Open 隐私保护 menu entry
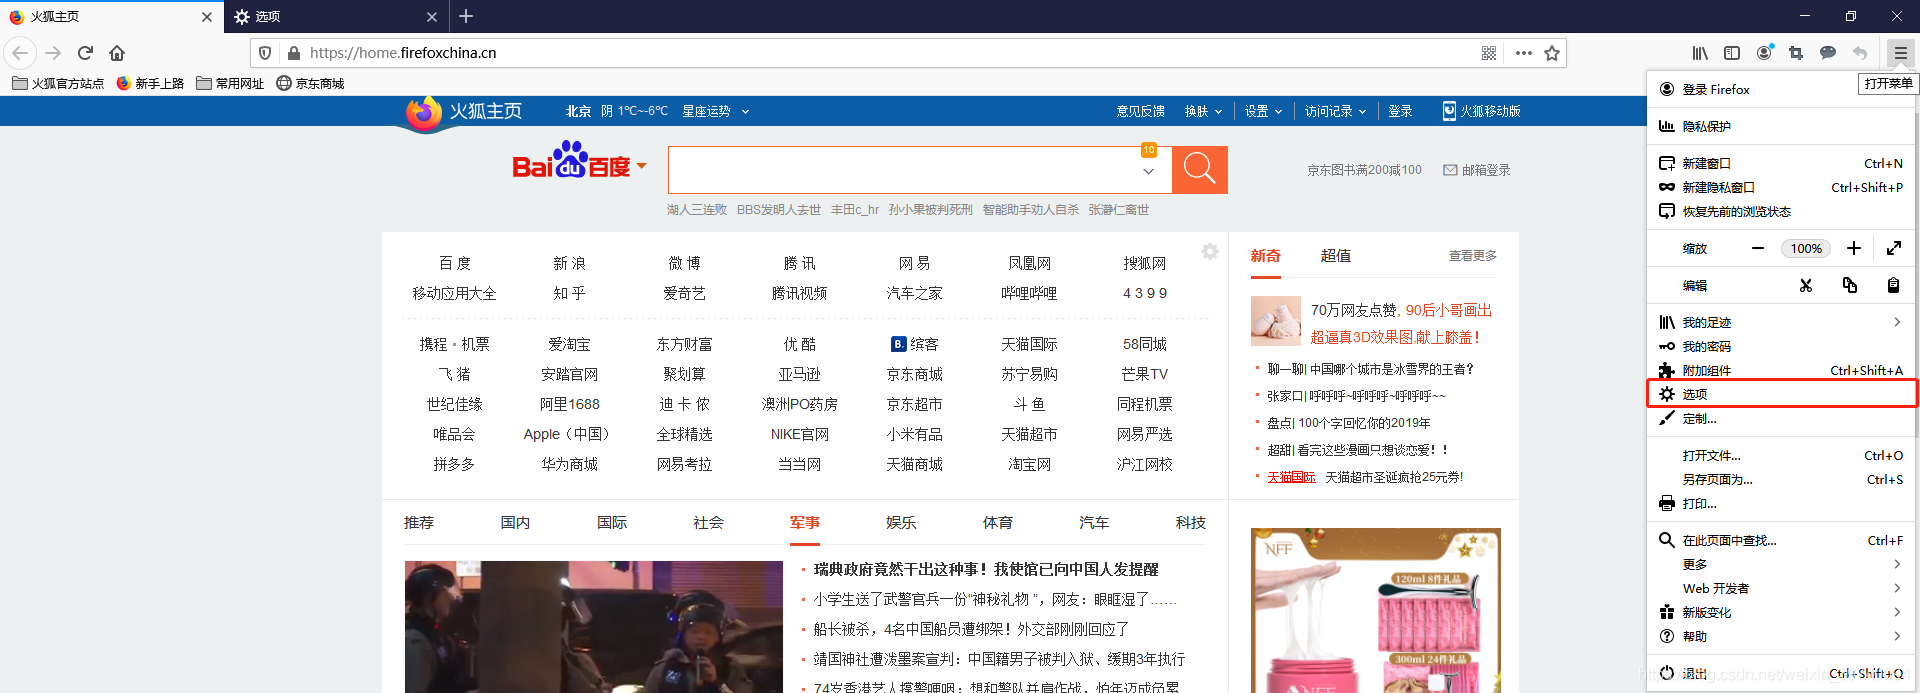Image resolution: width=1920 pixels, height=693 pixels. coord(1782,126)
